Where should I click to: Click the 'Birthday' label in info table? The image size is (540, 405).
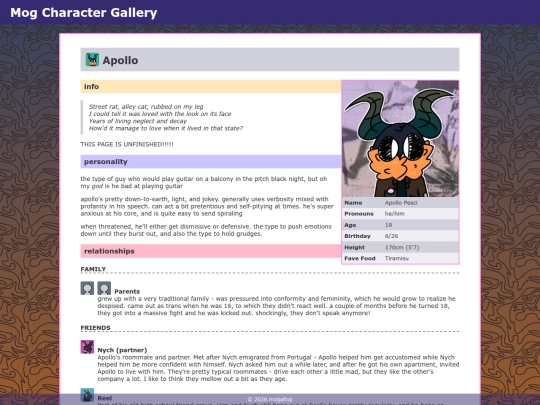[357, 236]
